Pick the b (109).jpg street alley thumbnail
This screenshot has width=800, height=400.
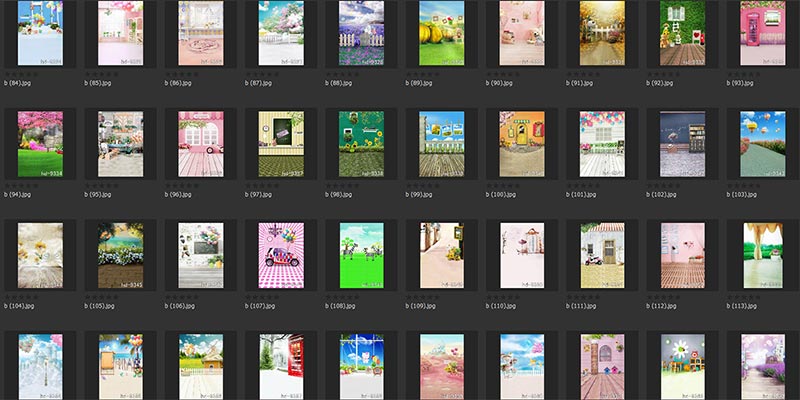[x=442, y=255]
